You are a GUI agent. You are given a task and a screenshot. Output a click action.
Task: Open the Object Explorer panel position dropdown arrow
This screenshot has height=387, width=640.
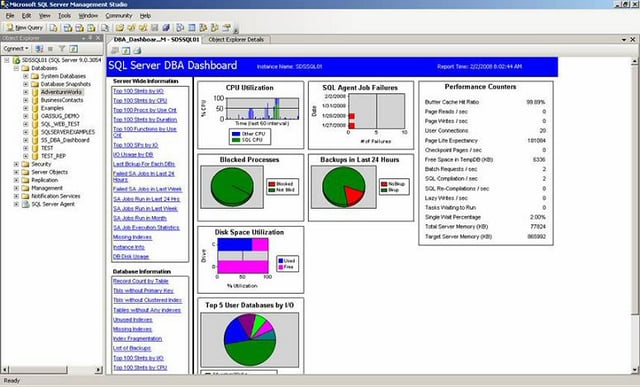[x=84, y=38]
